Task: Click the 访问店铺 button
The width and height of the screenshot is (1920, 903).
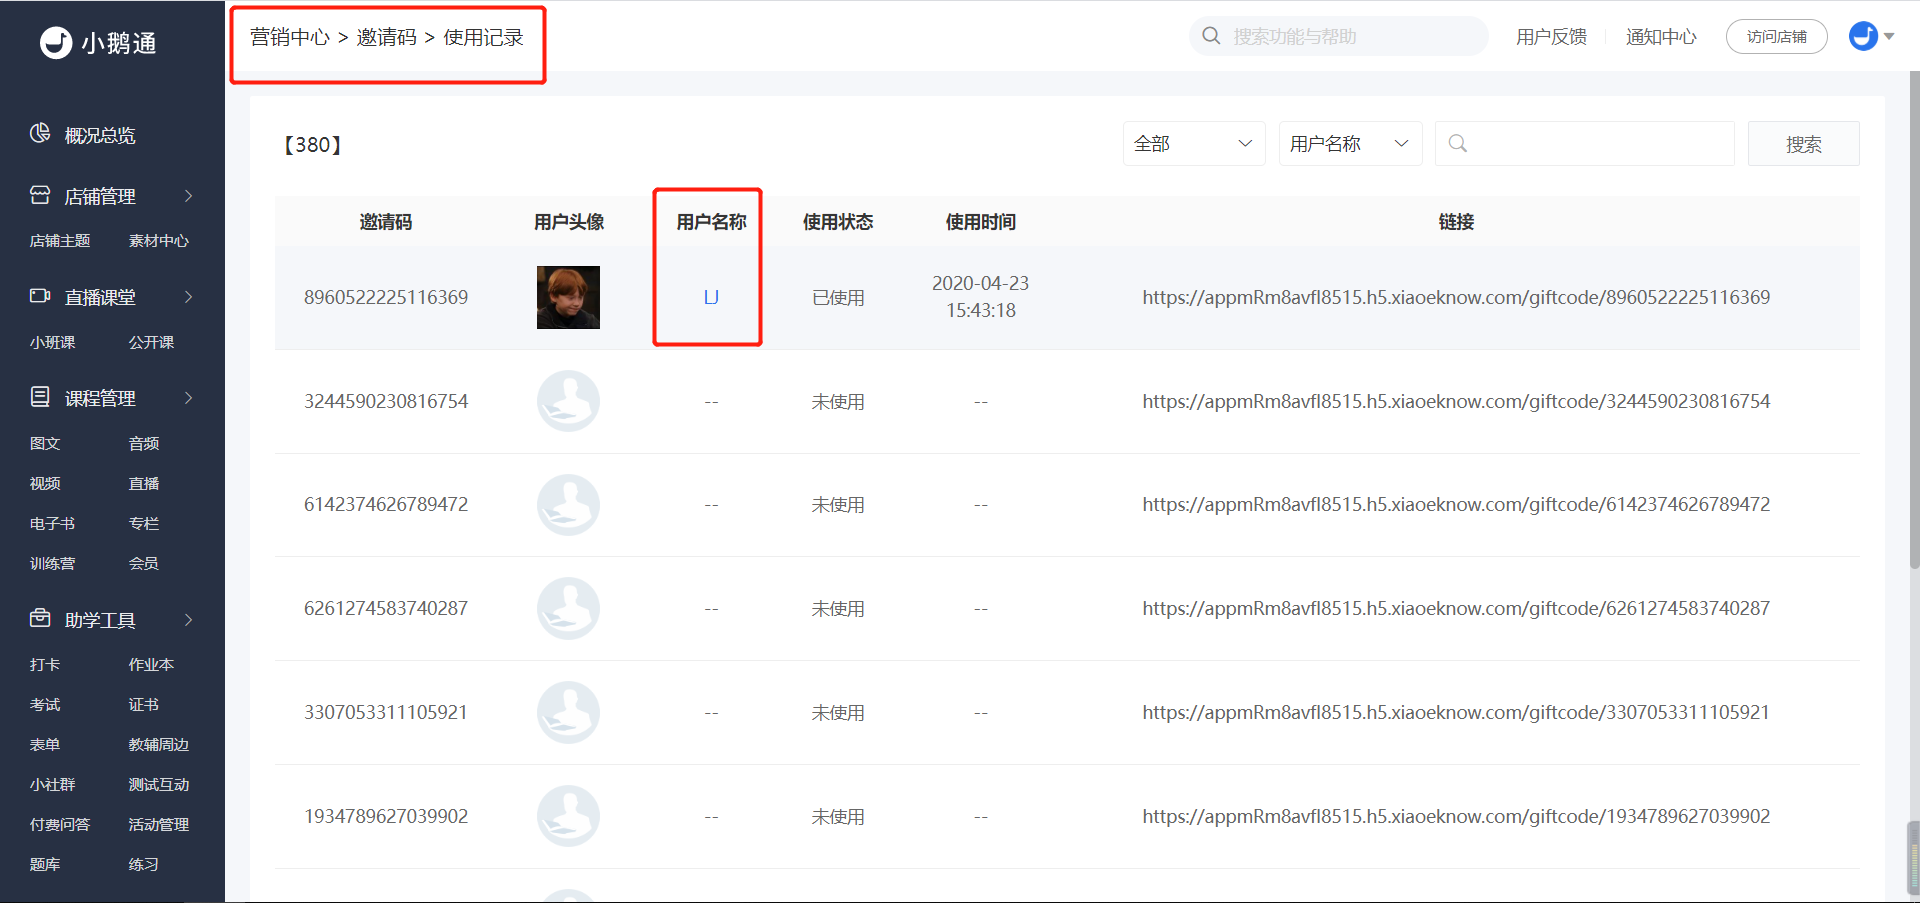Action: pyautogui.click(x=1776, y=37)
